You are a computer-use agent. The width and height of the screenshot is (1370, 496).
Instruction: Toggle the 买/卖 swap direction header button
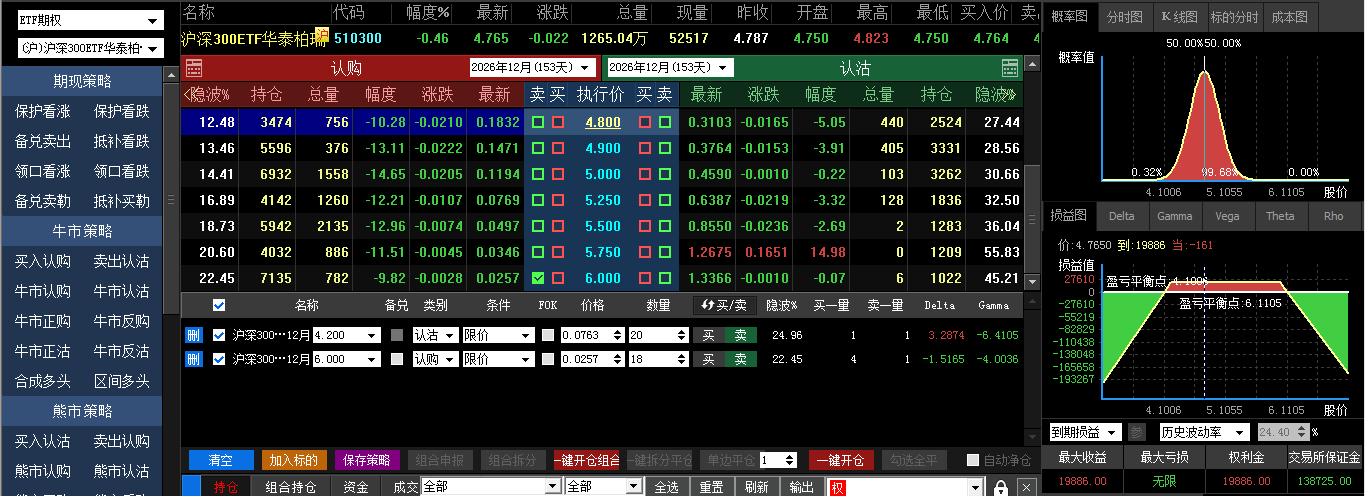coord(724,305)
